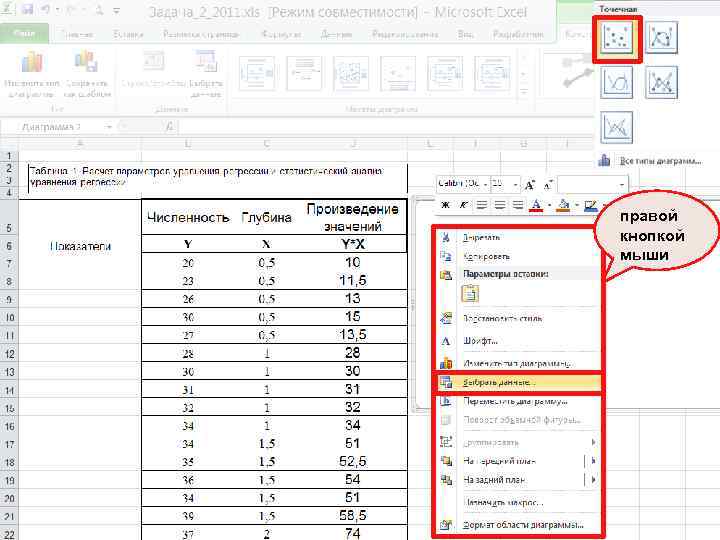
Task: Pick the third chart layout thumbnail in gallery
Action: click(351, 73)
